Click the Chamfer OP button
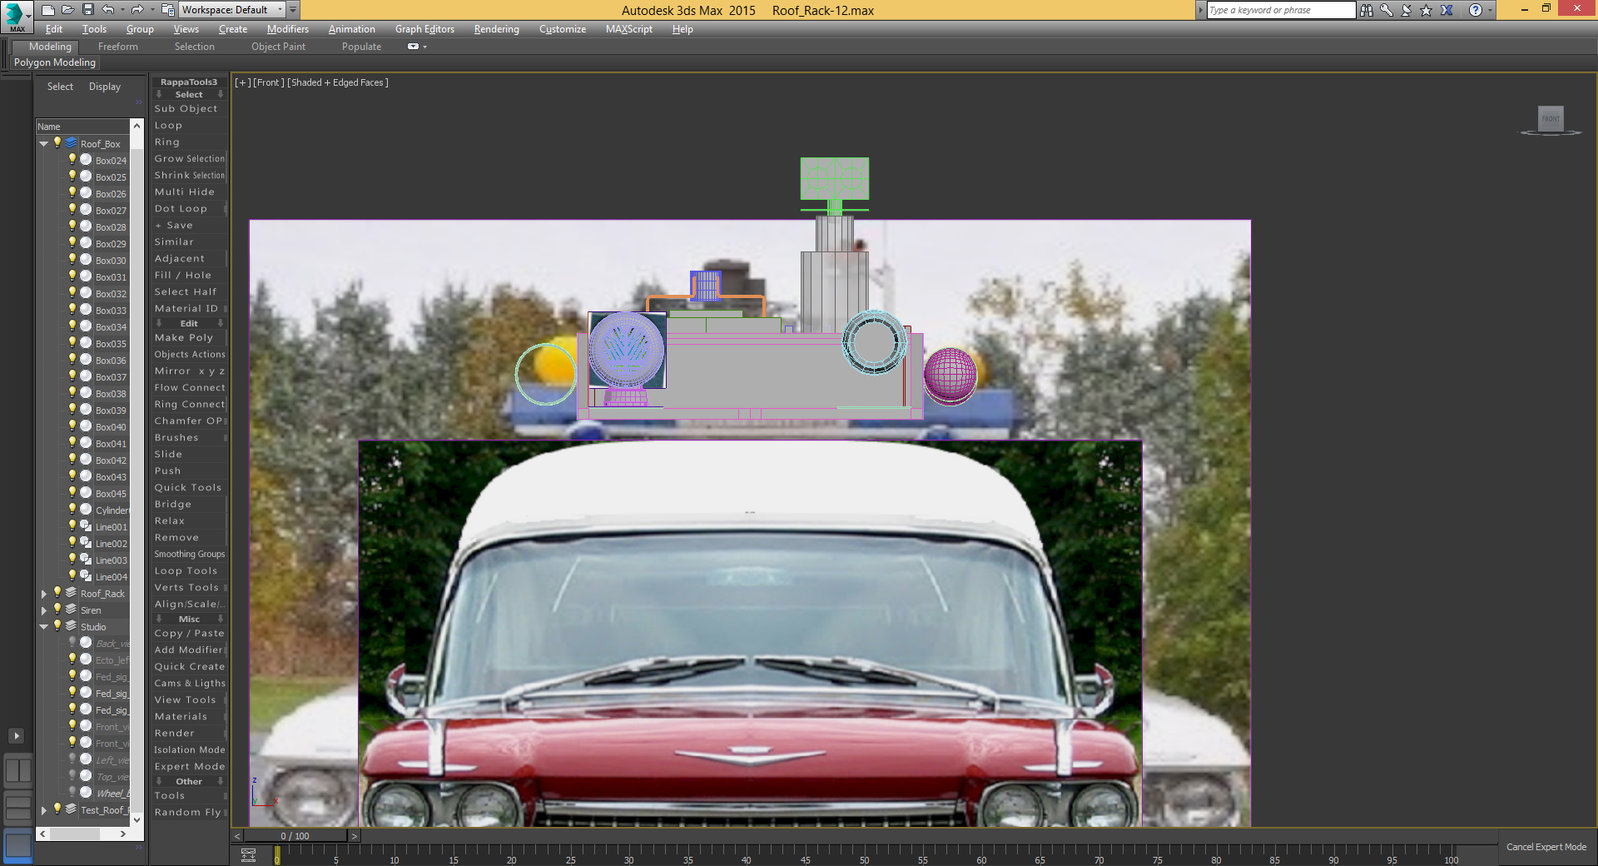Screen dimensions: 1598x866 (x=188, y=421)
